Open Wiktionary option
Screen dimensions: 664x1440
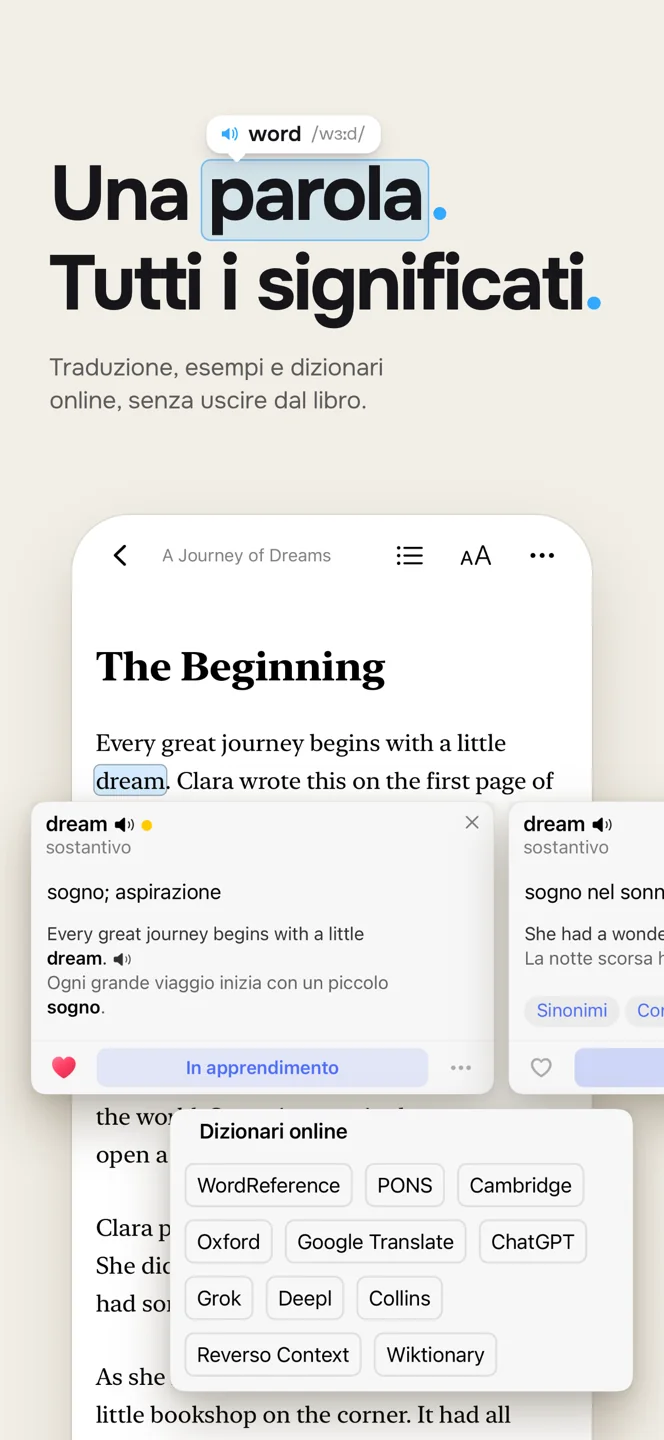[x=435, y=1355]
